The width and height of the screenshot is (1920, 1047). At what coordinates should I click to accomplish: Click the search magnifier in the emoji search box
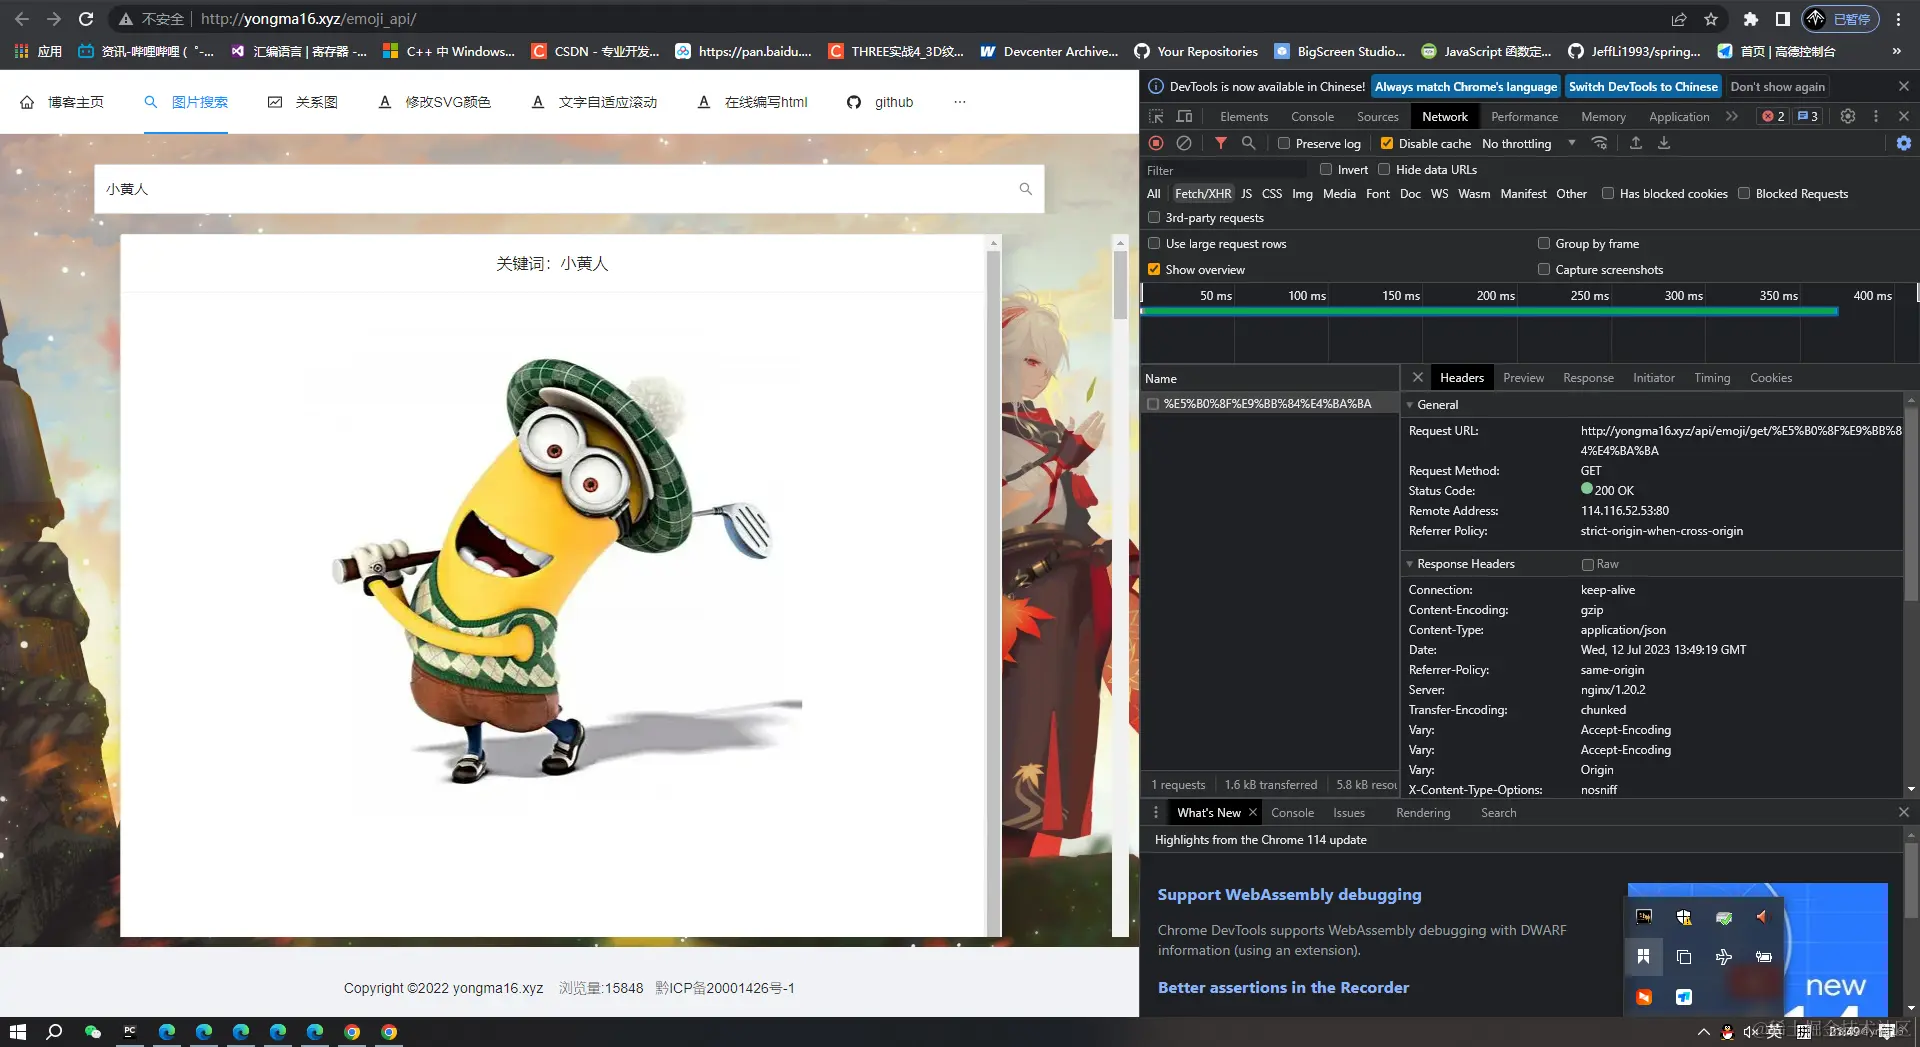1025,189
